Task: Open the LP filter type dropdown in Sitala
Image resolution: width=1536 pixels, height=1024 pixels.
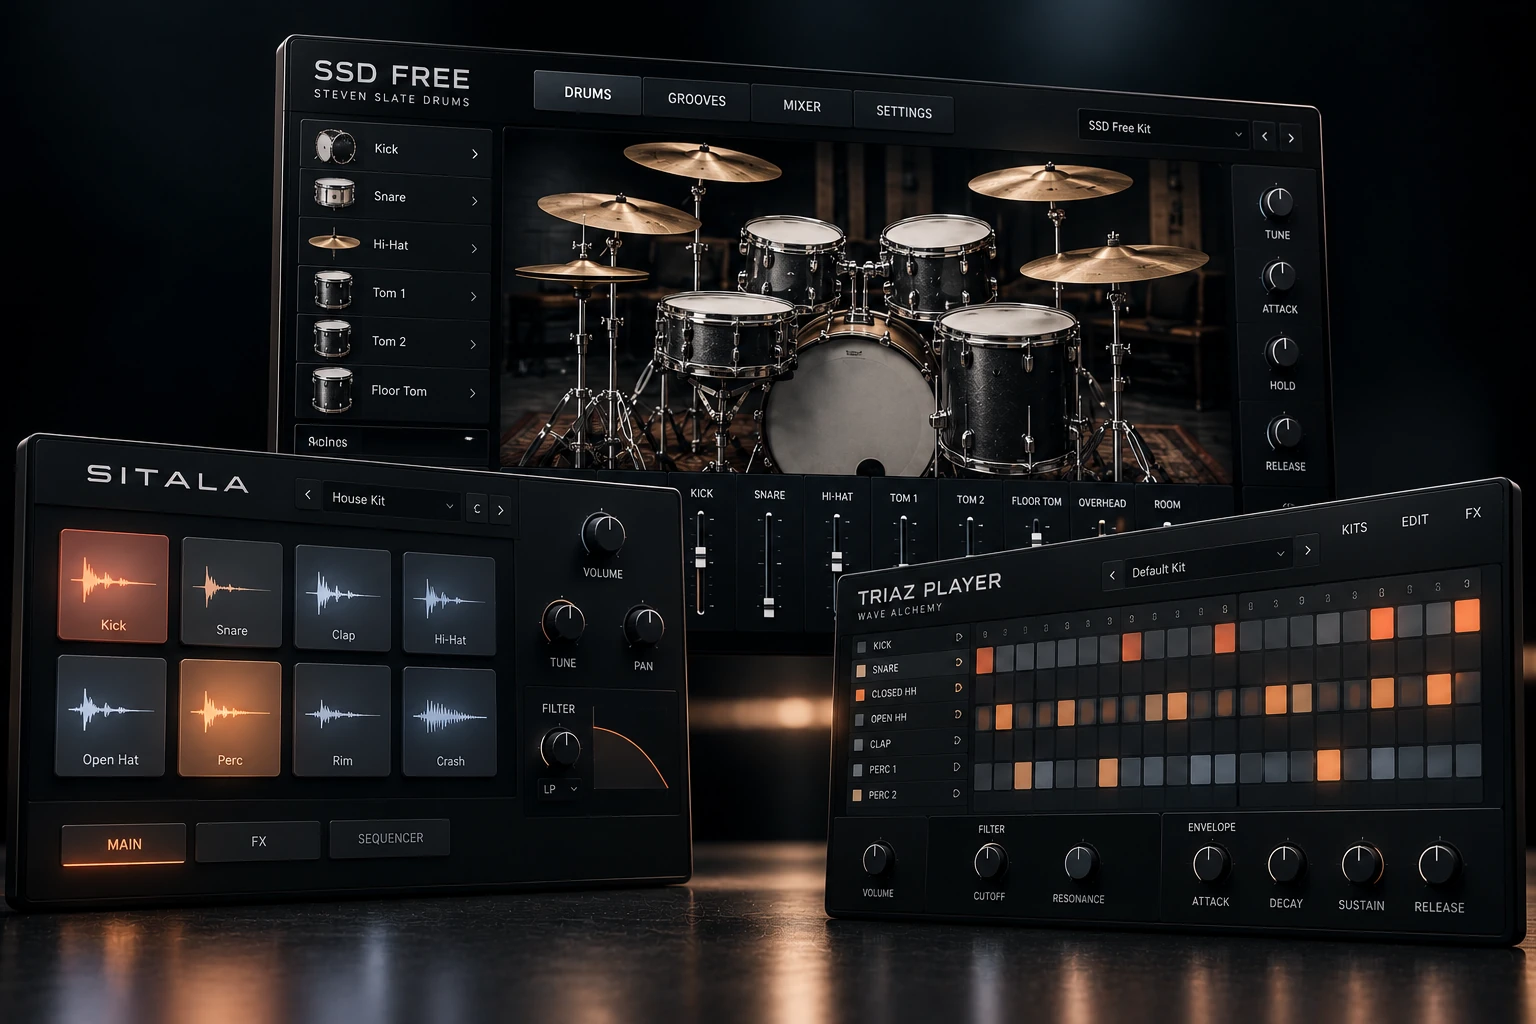Action: coord(560,789)
